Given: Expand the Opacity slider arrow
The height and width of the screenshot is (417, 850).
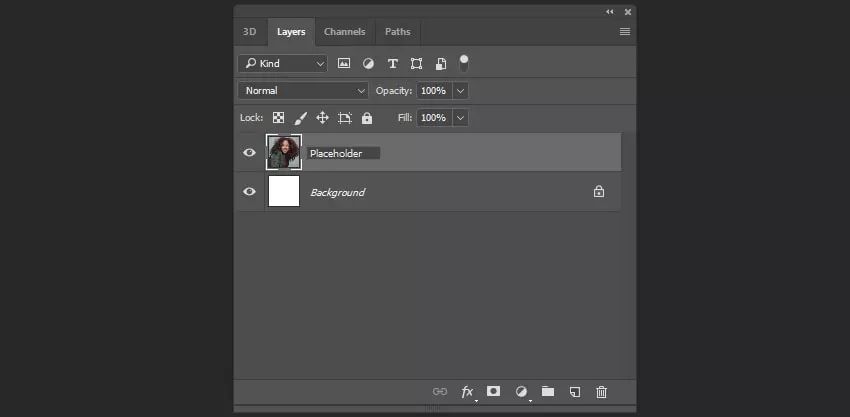Looking at the screenshot, I should 460,91.
